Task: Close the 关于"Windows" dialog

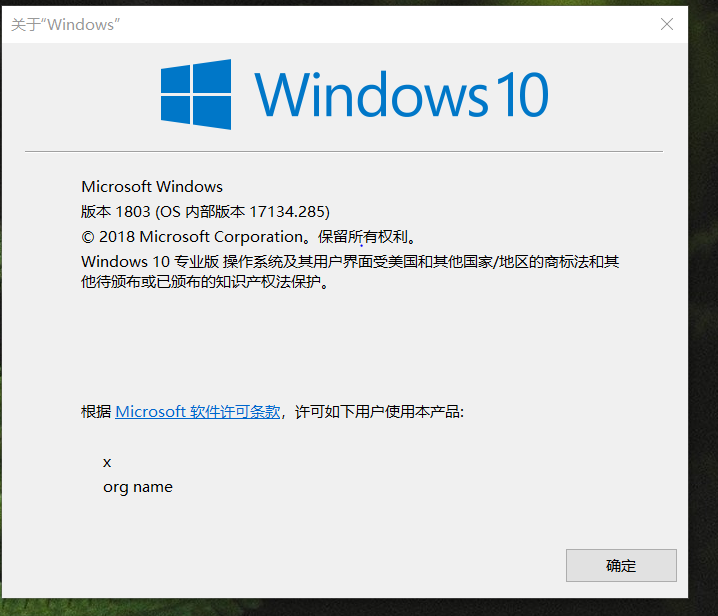Action: [x=667, y=24]
